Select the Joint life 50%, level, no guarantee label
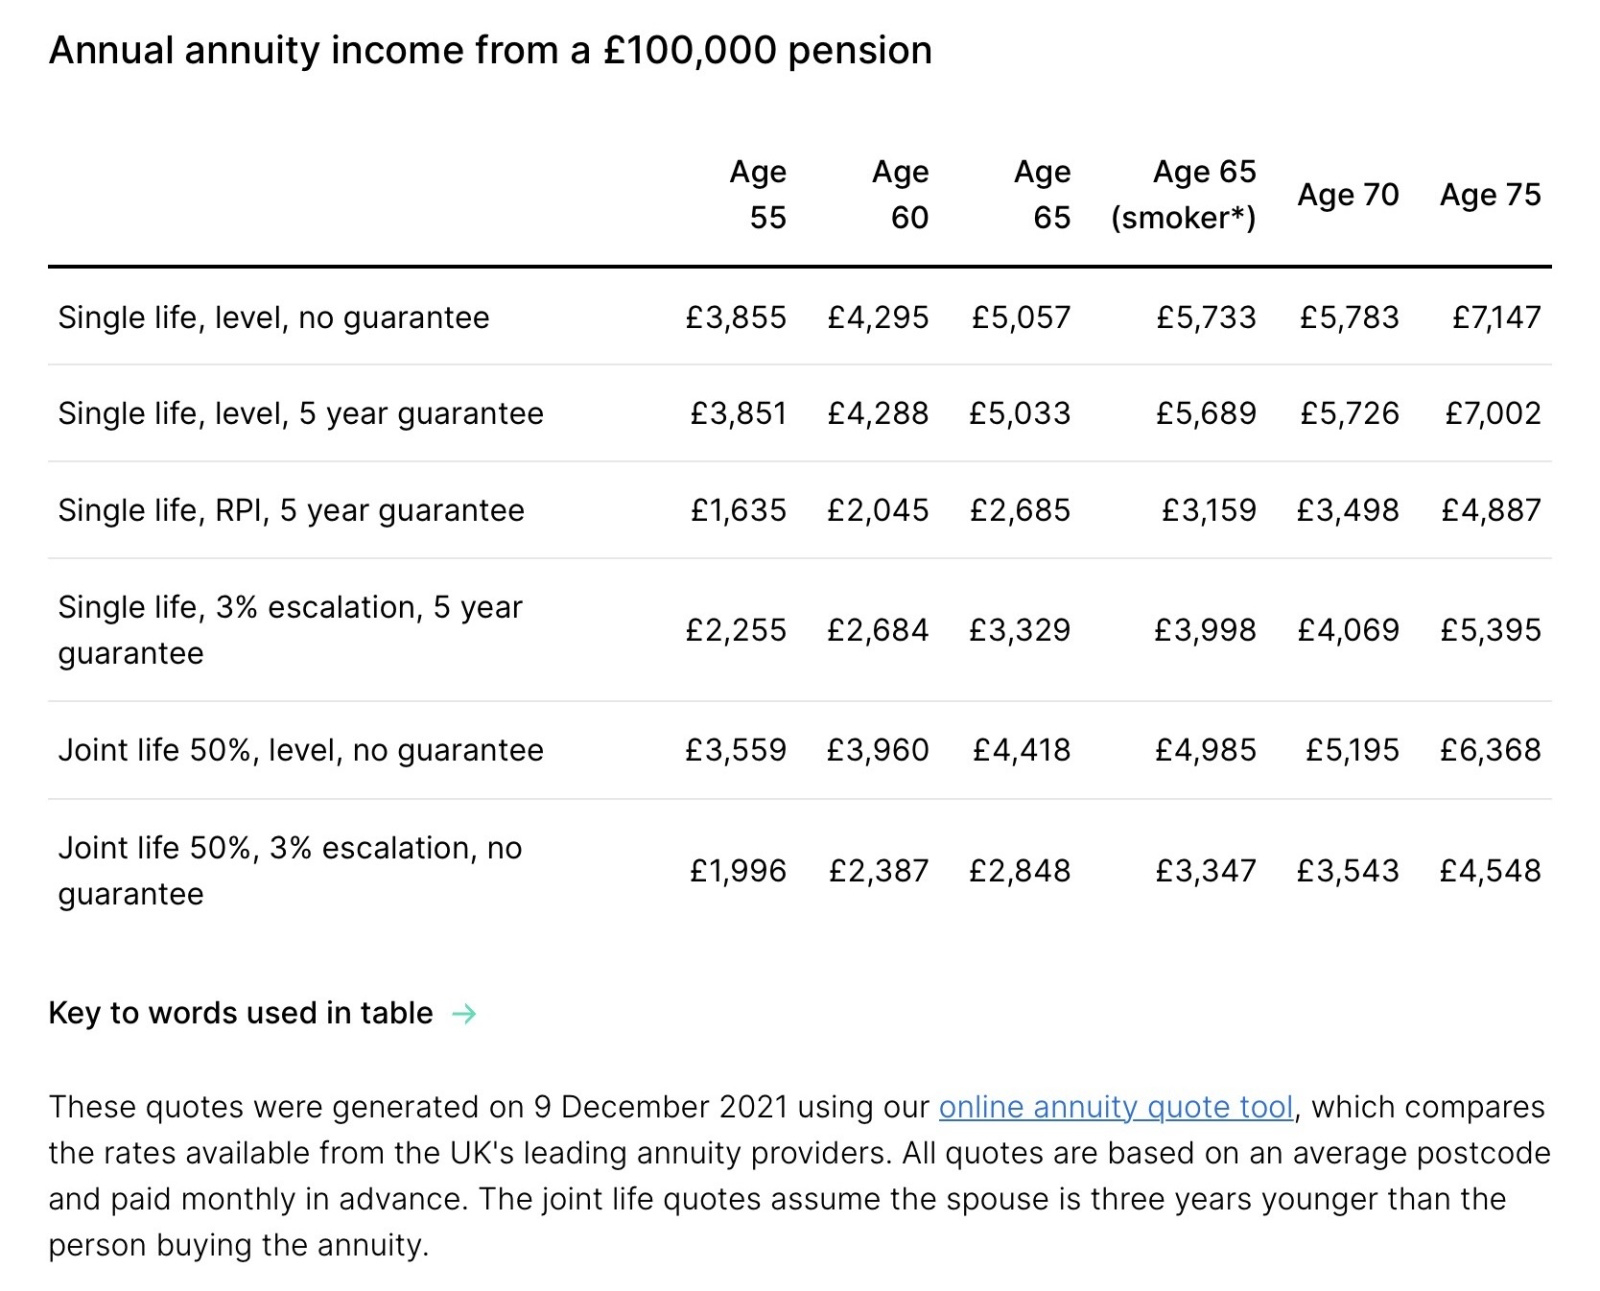Viewport: 1600px width, 1291px height. coord(301,750)
